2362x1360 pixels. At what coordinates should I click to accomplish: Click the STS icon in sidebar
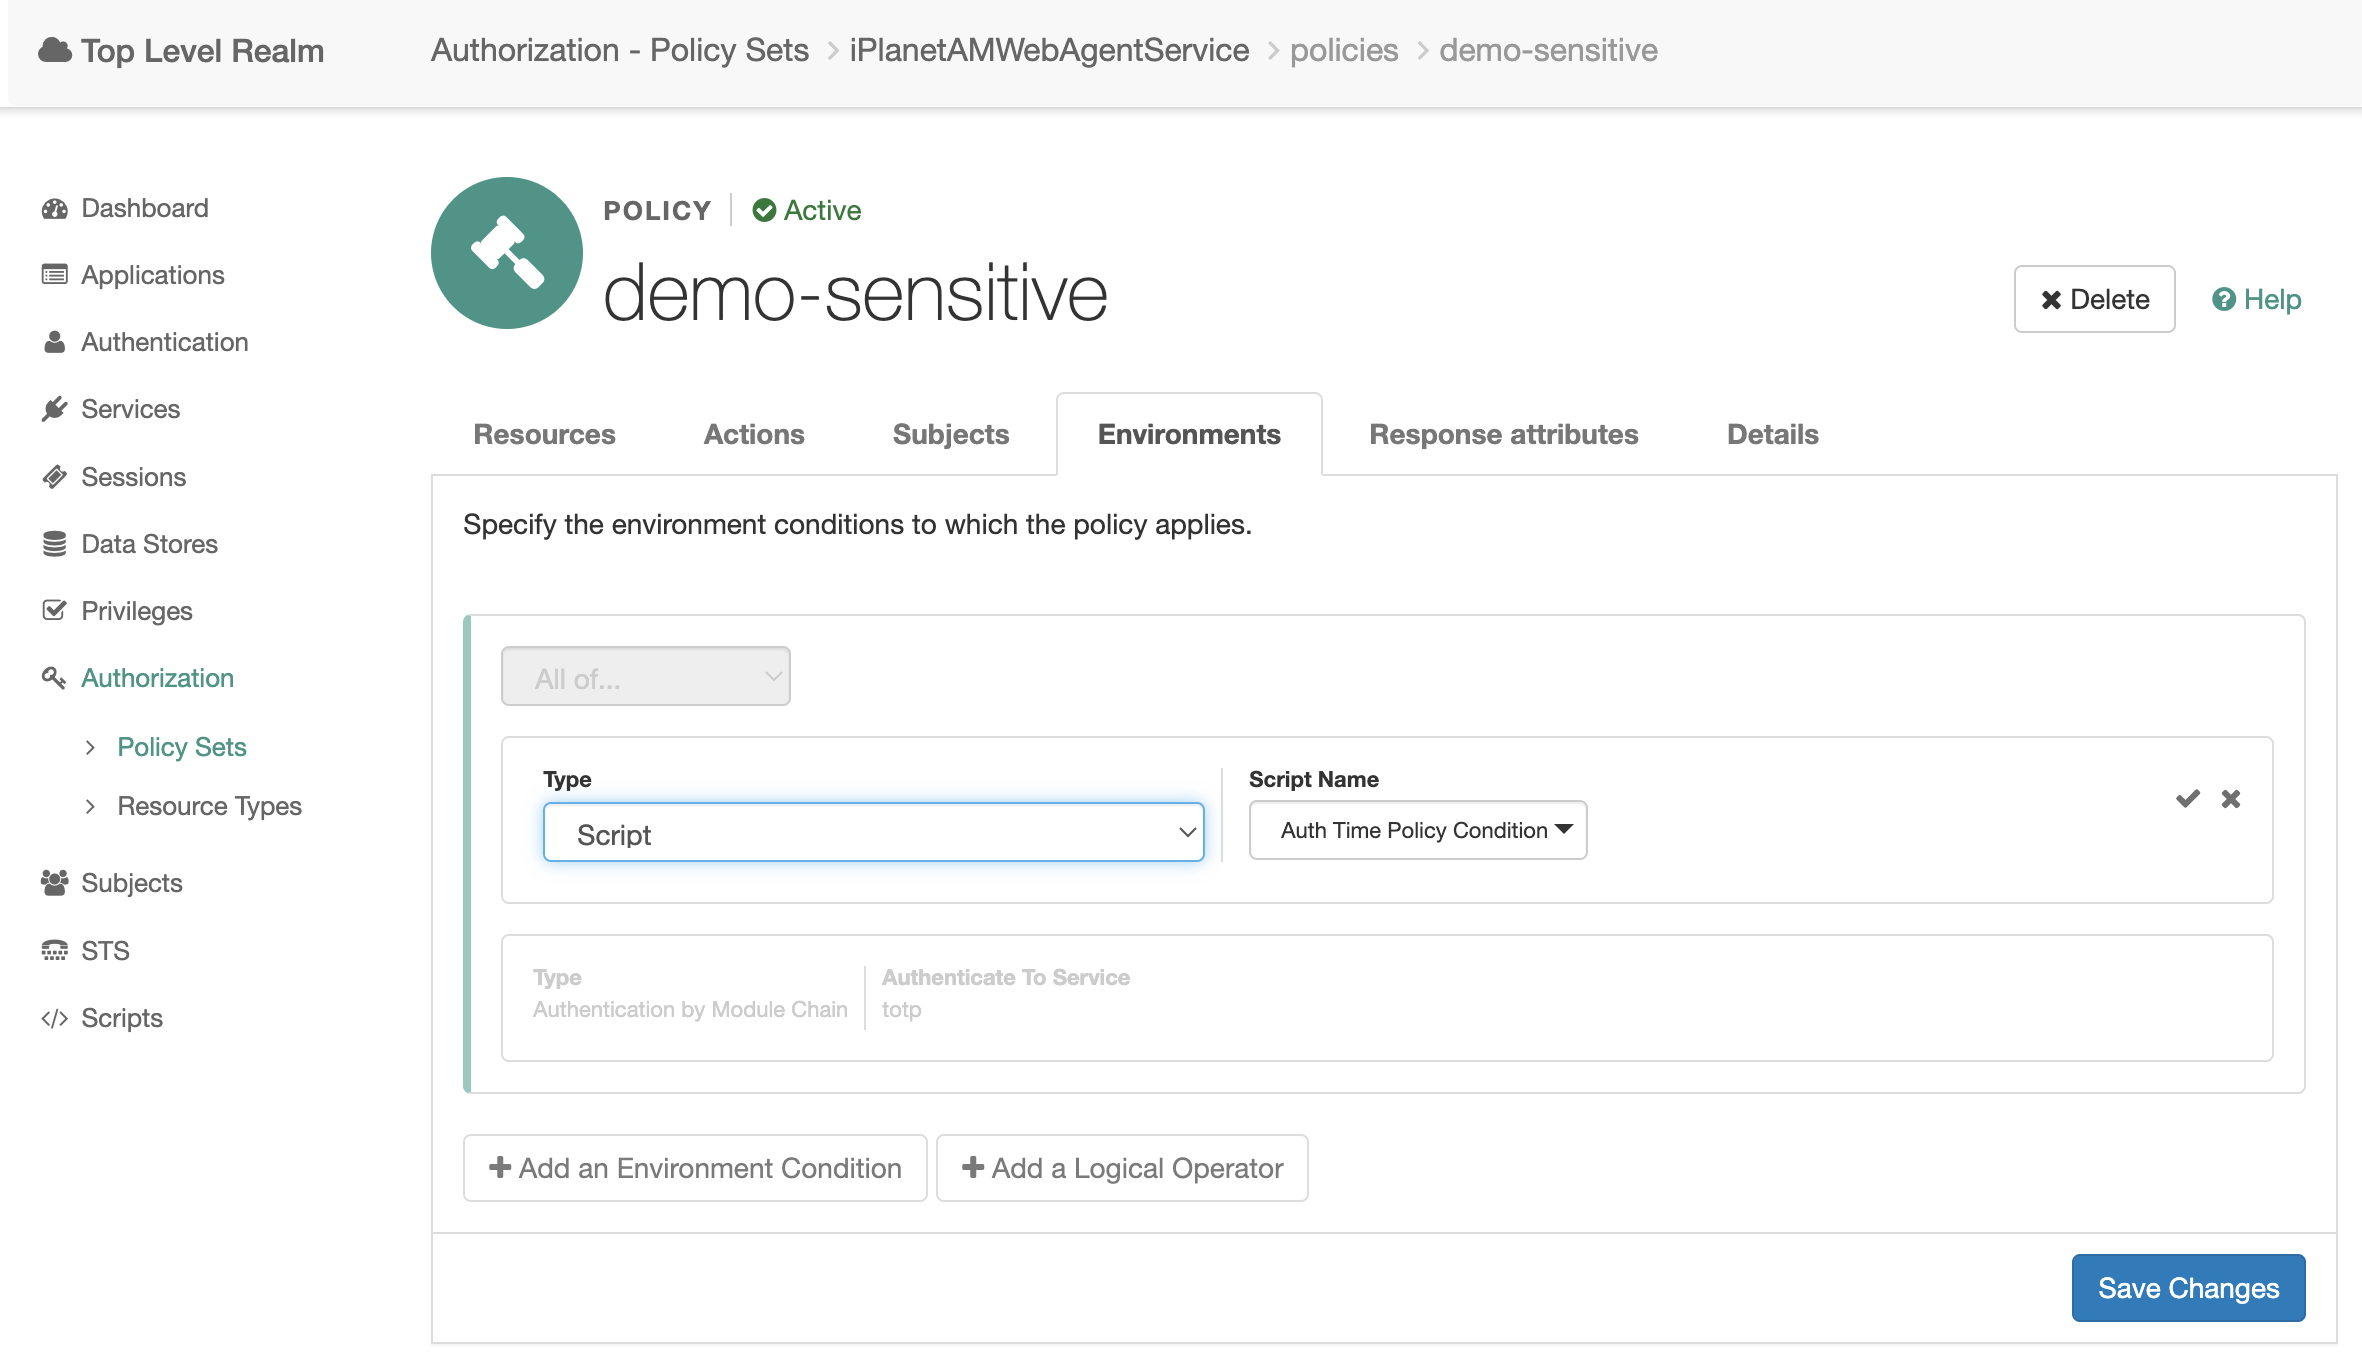(x=54, y=950)
